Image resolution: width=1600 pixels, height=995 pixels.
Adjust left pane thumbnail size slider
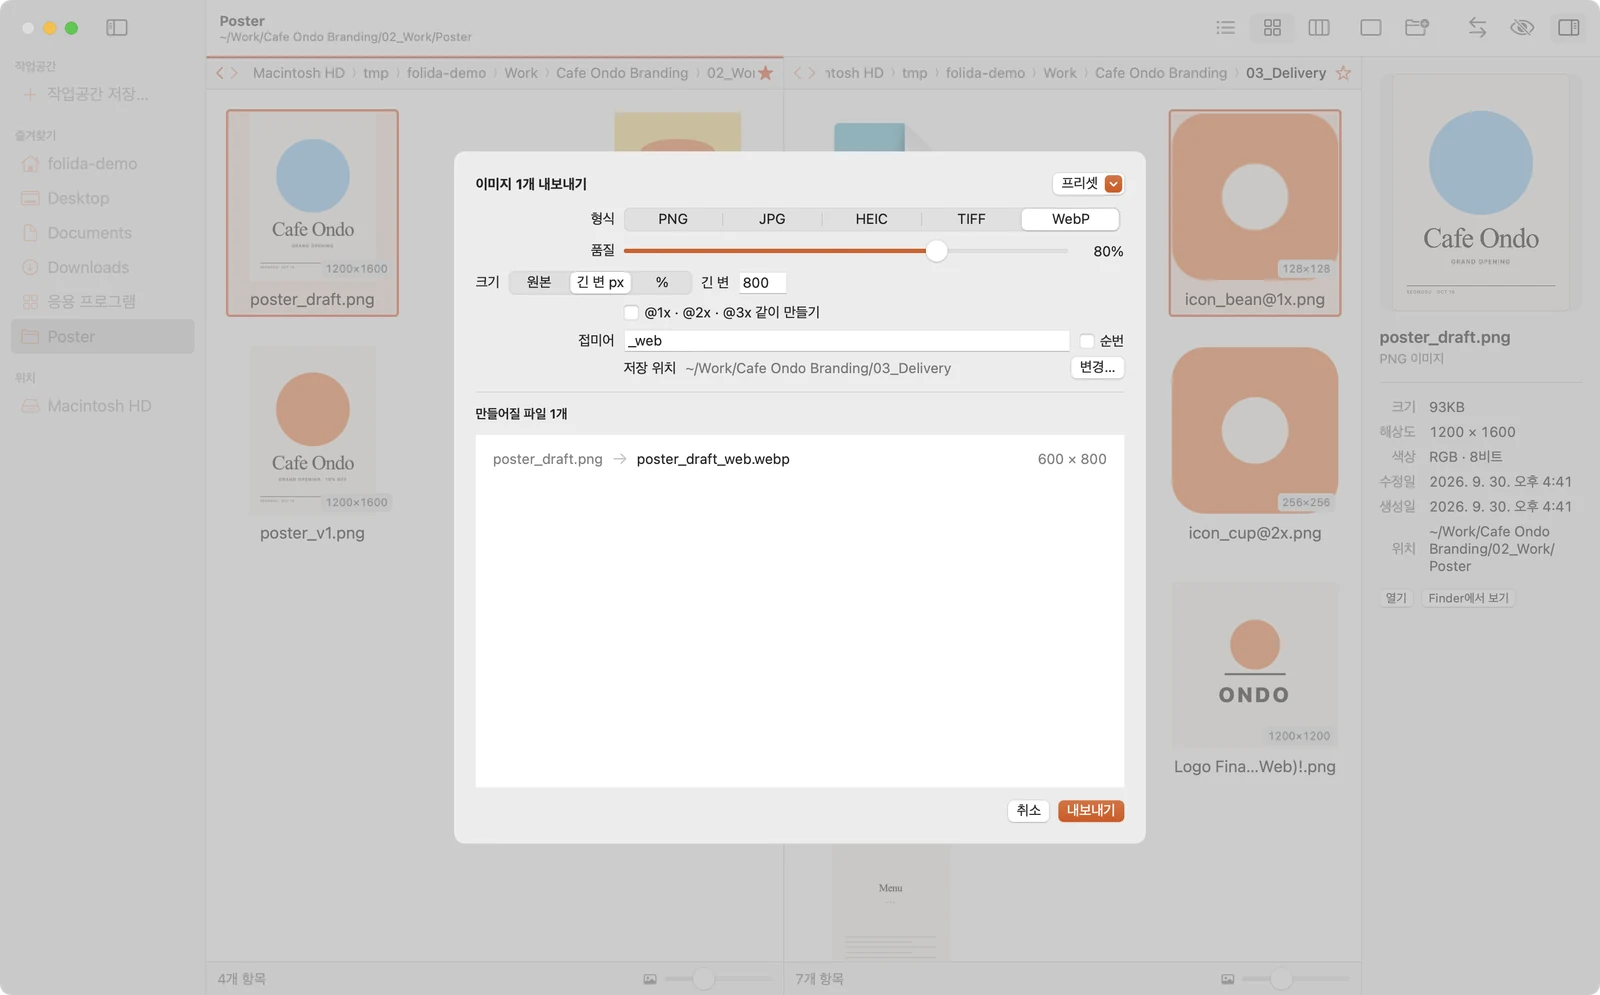pyautogui.click(x=718, y=979)
